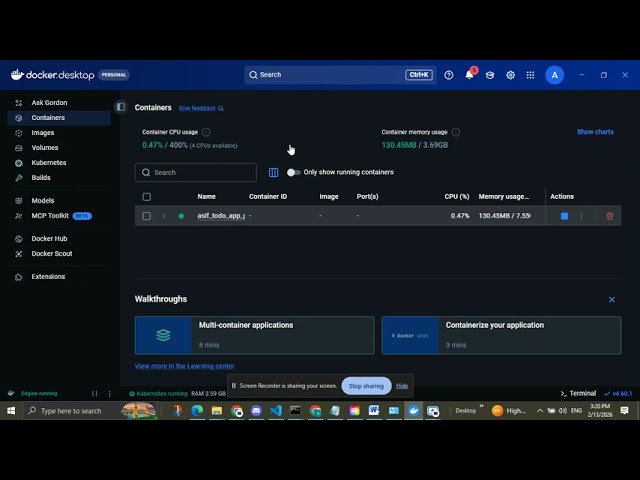Screen dimensions: 640x480
Task: Click the Engine running status
Action: click(39, 393)
